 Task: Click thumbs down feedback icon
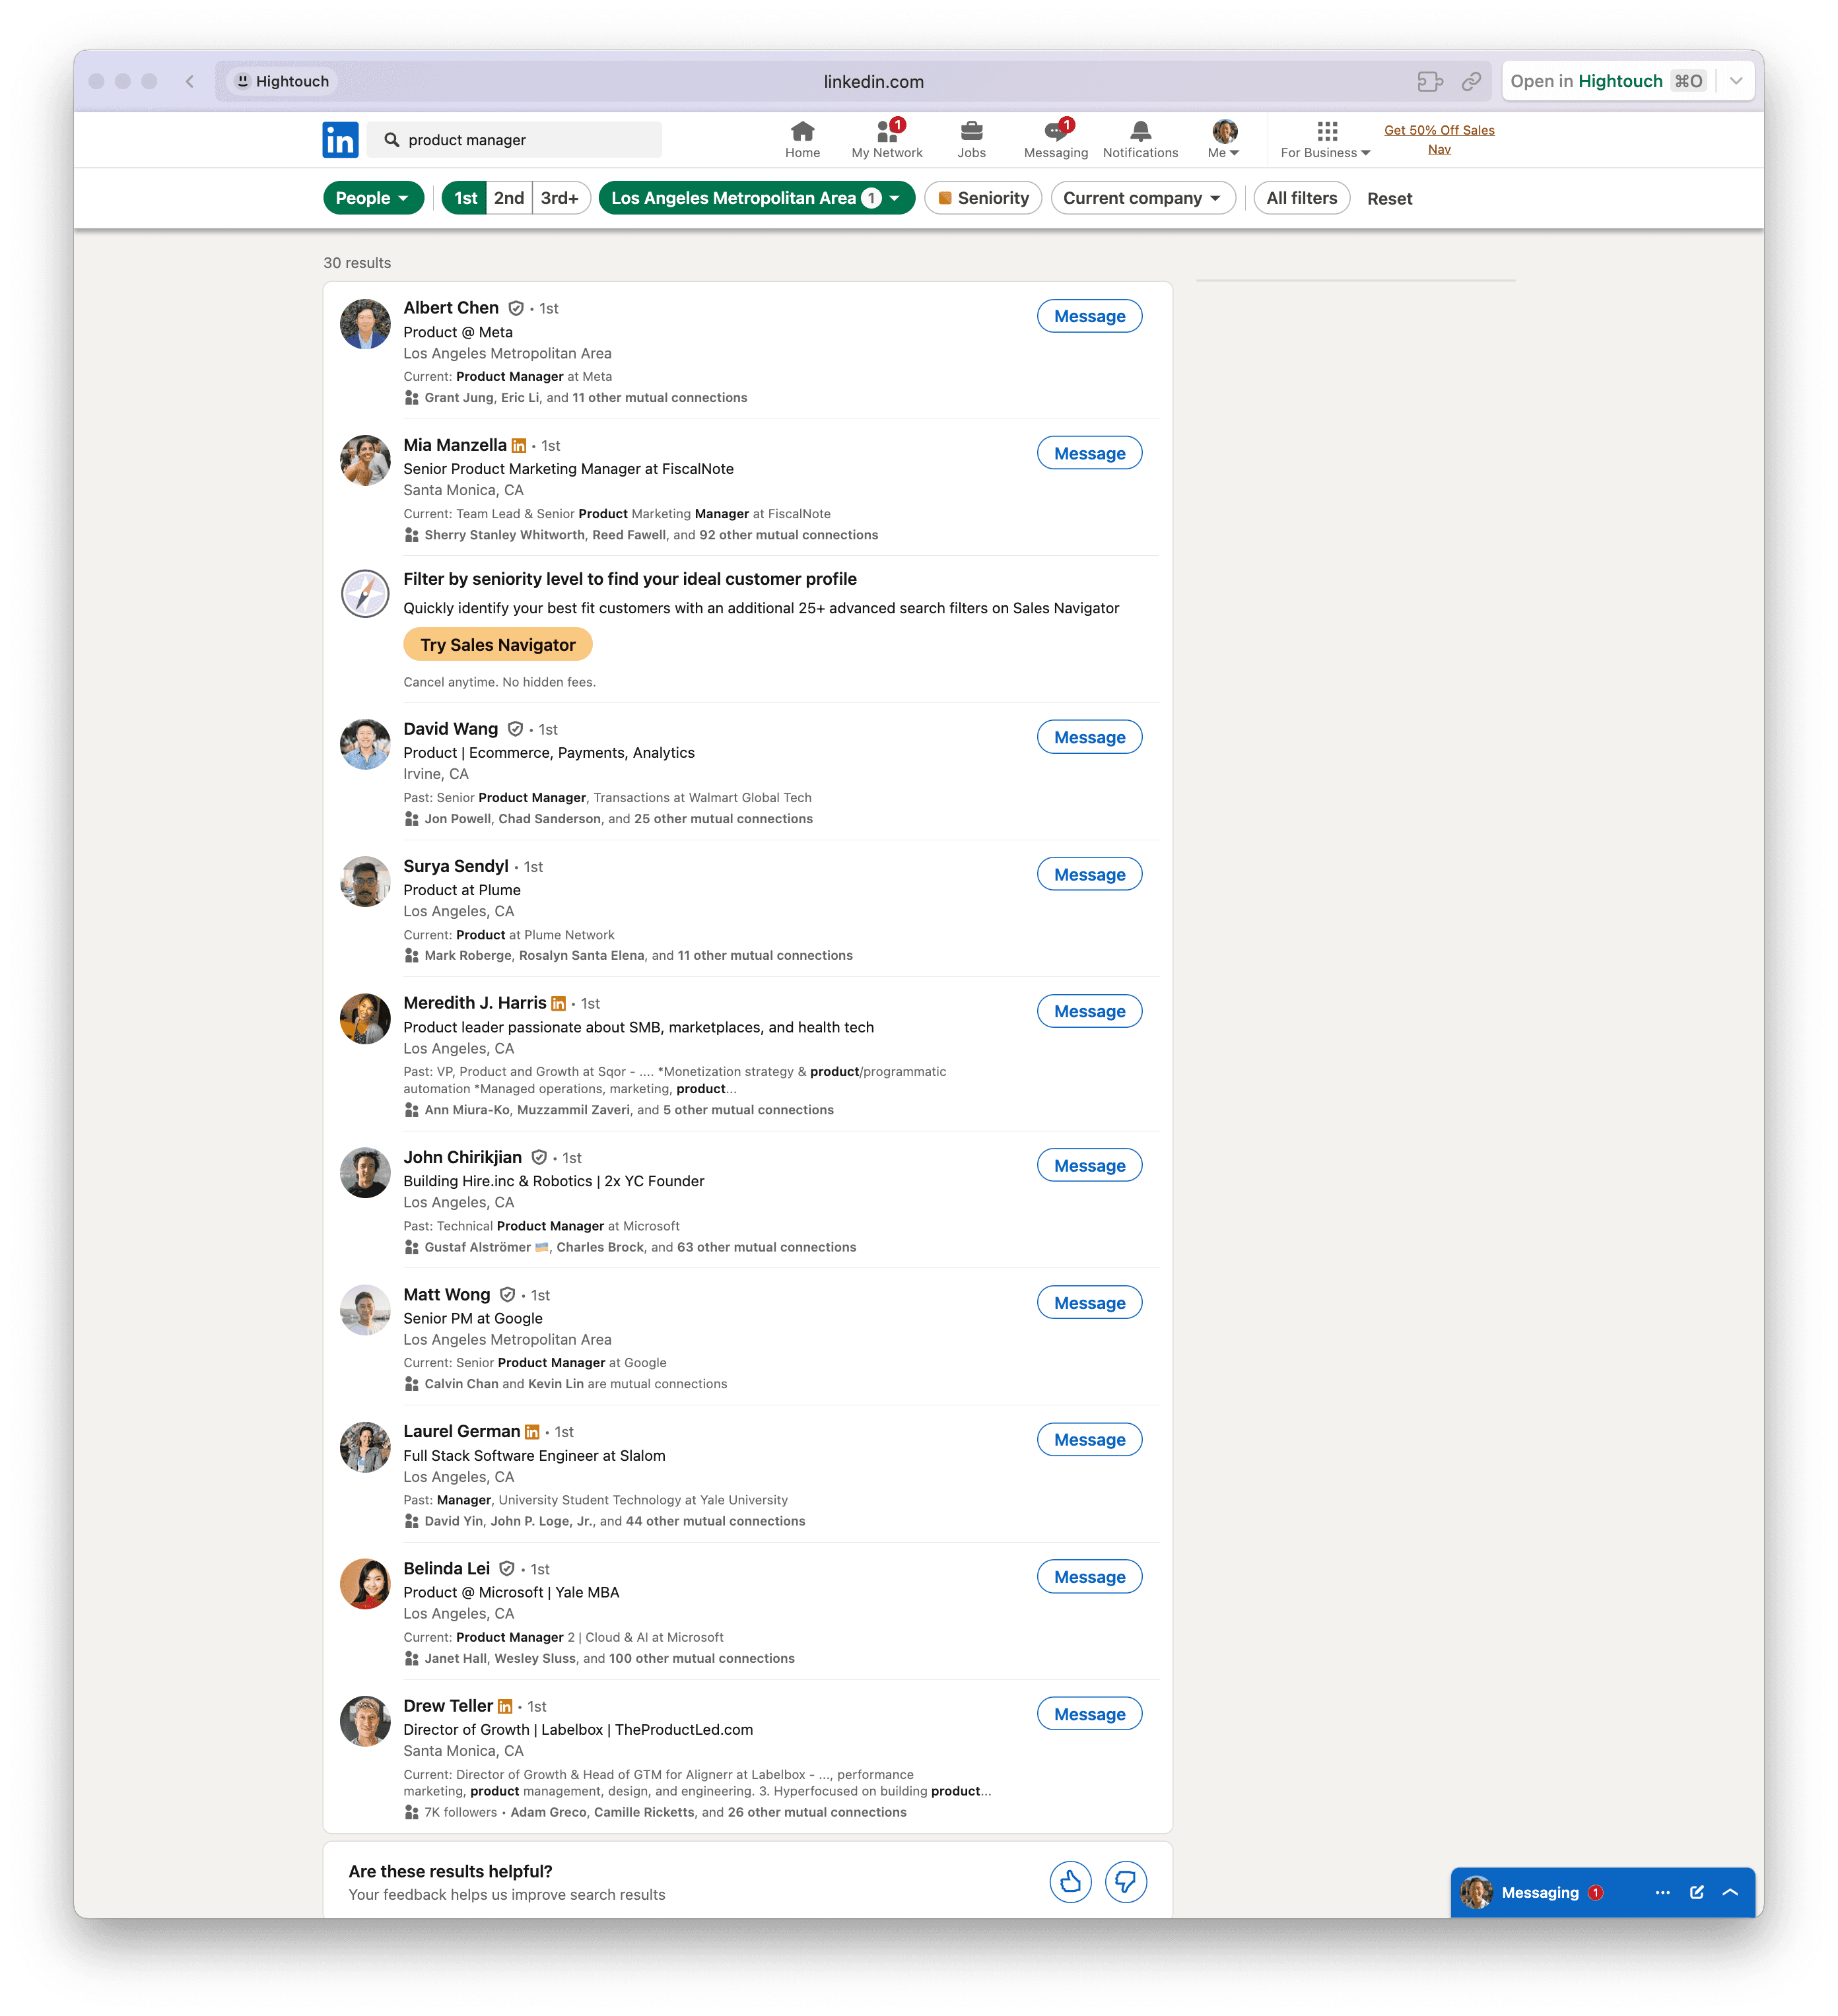(1125, 1882)
